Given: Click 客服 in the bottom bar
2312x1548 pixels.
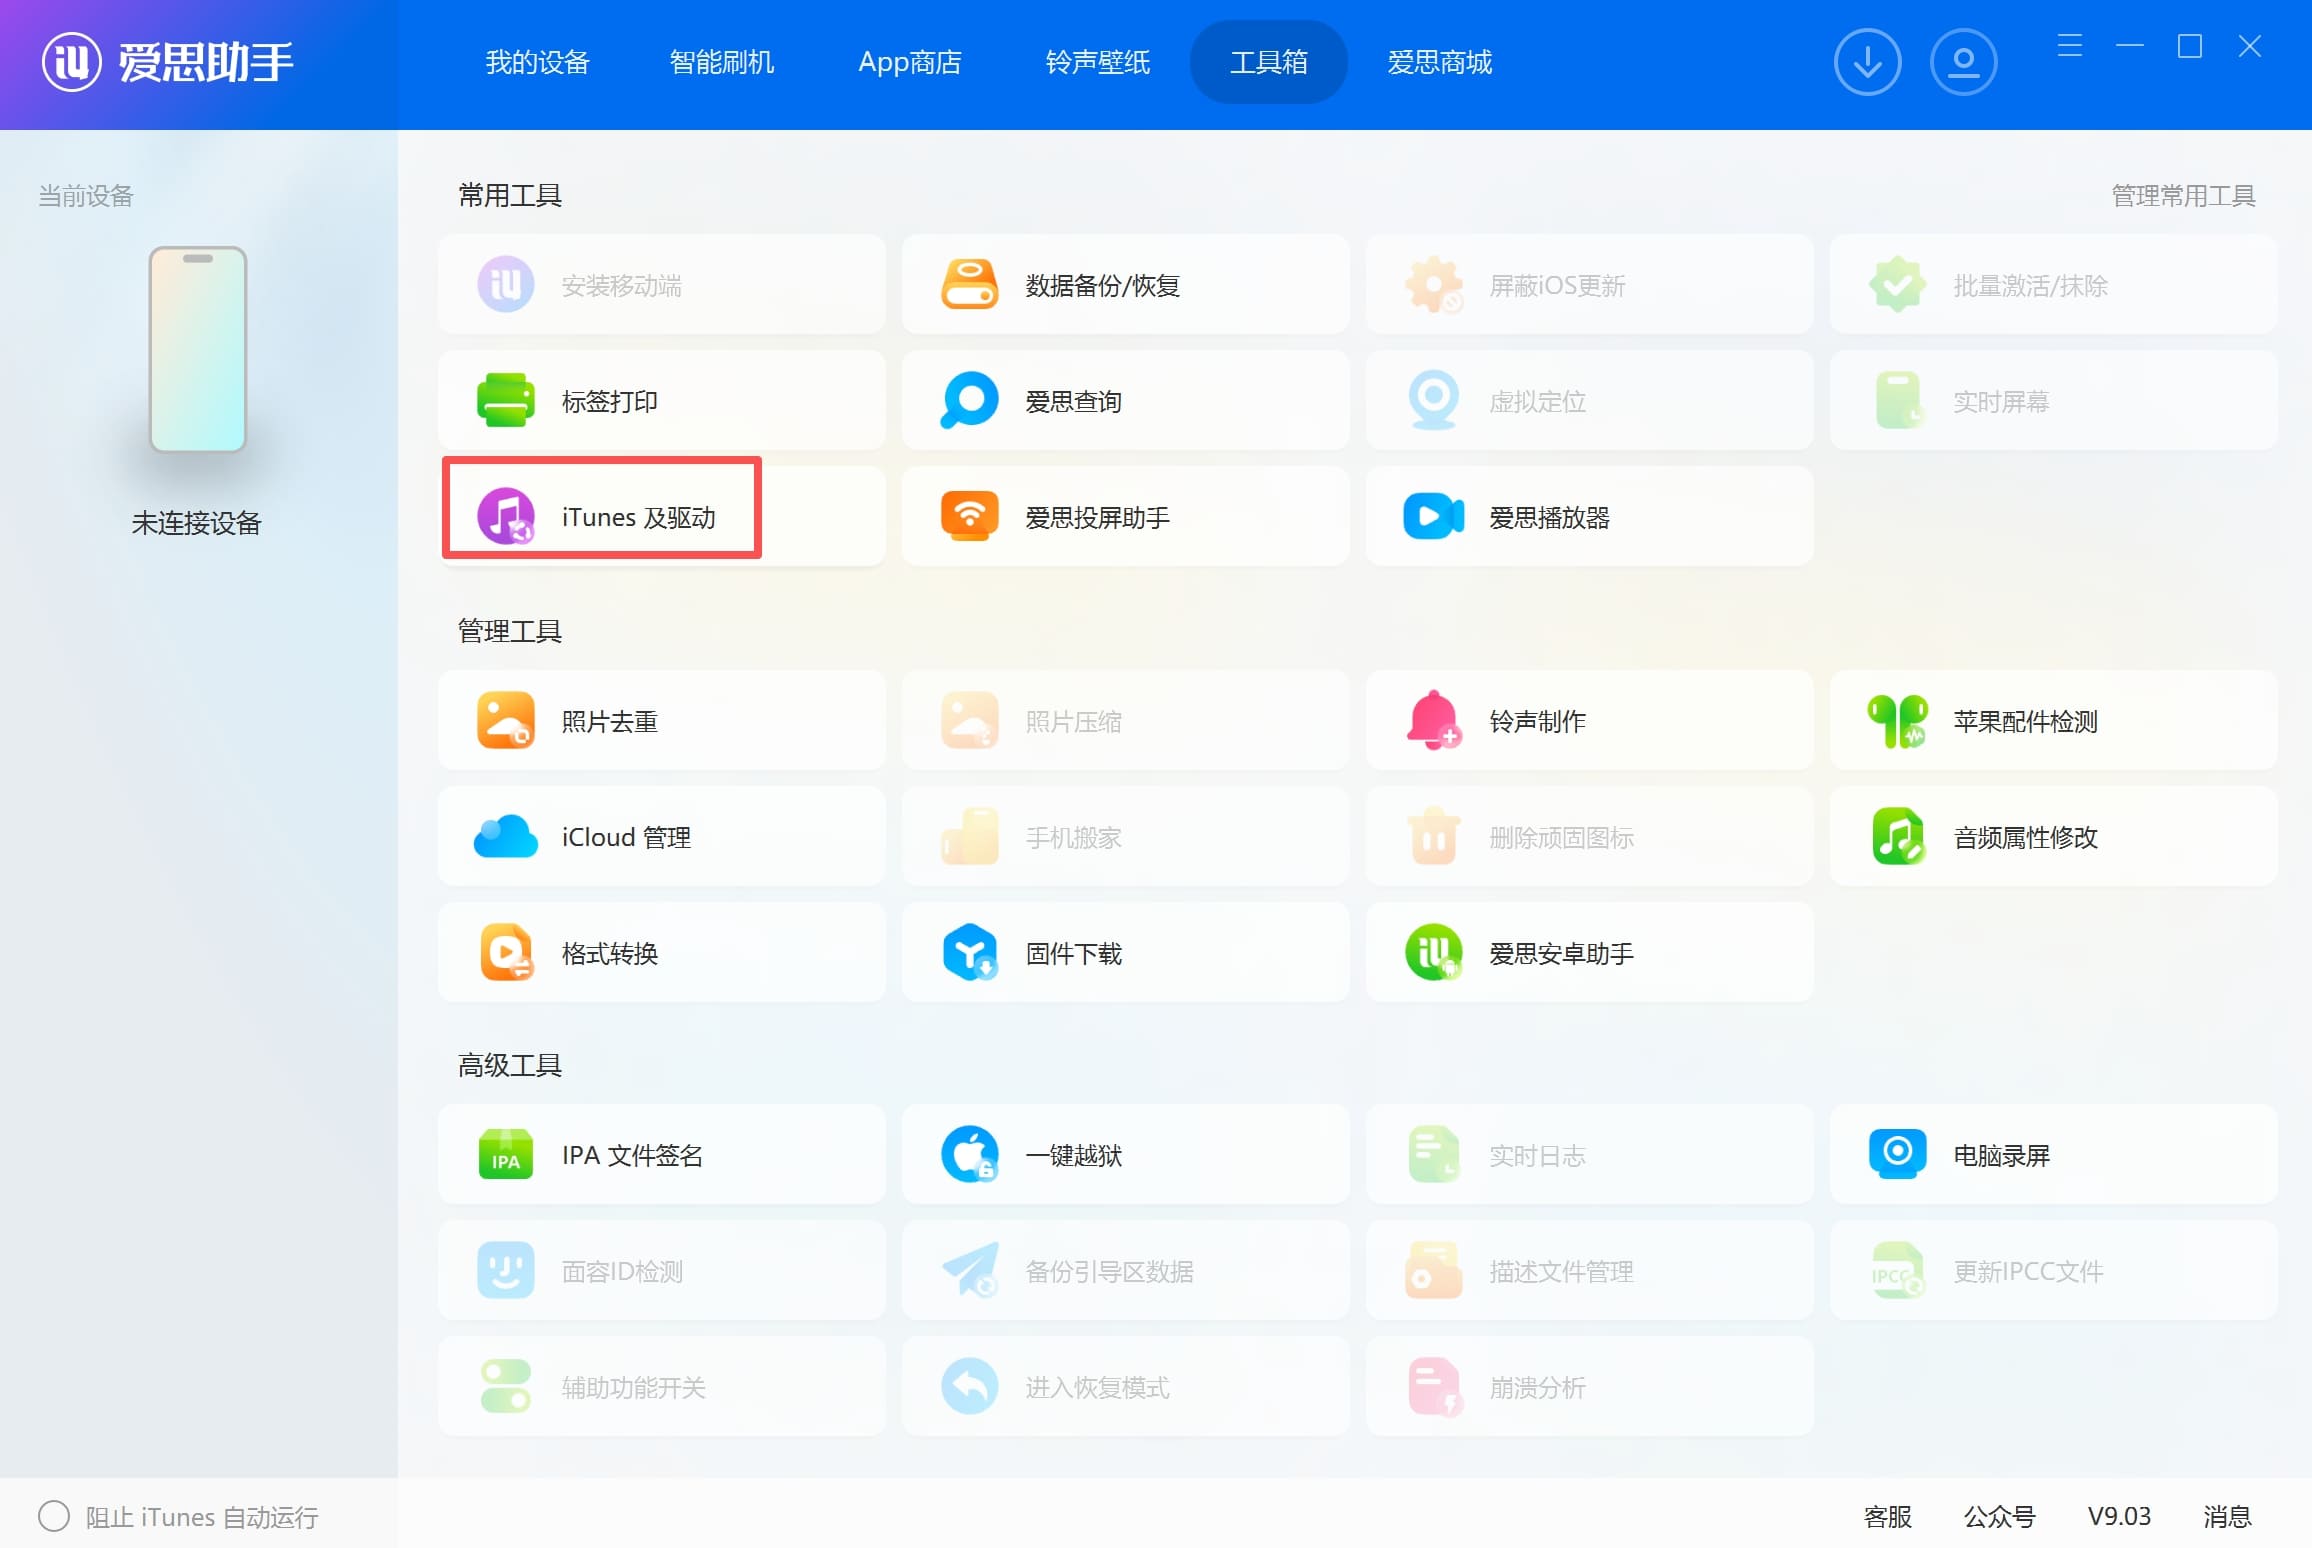Looking at the screenshot, I should pyautogui.click(x=1887, y=1517).
